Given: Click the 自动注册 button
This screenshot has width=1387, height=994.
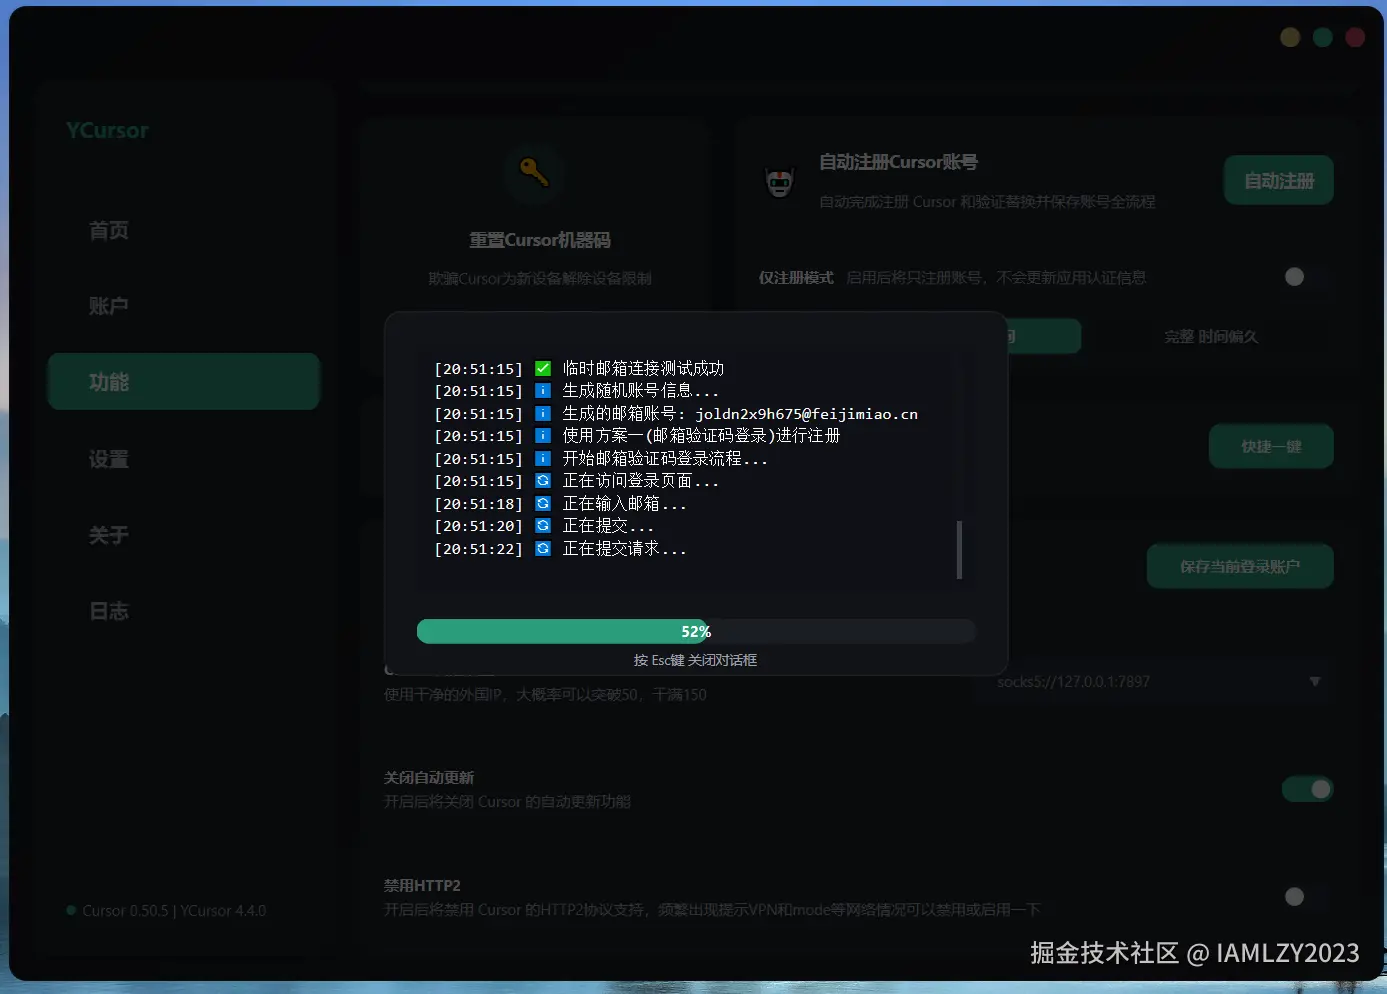Looking at the screenshot, I should 1279,180.
